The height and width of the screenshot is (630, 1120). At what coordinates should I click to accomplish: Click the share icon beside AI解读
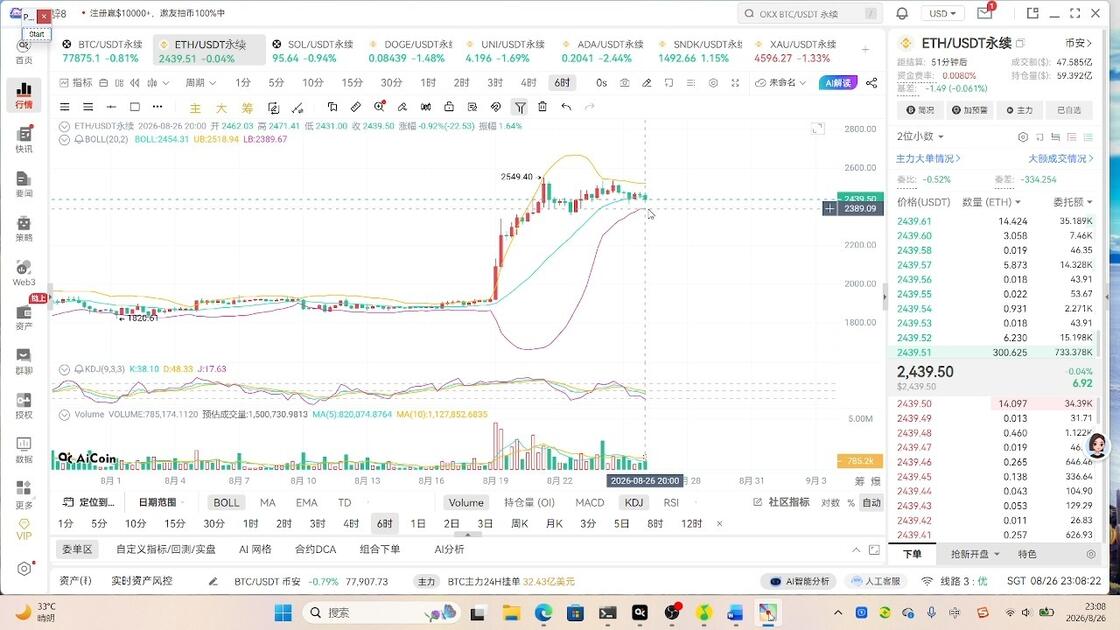871,83
